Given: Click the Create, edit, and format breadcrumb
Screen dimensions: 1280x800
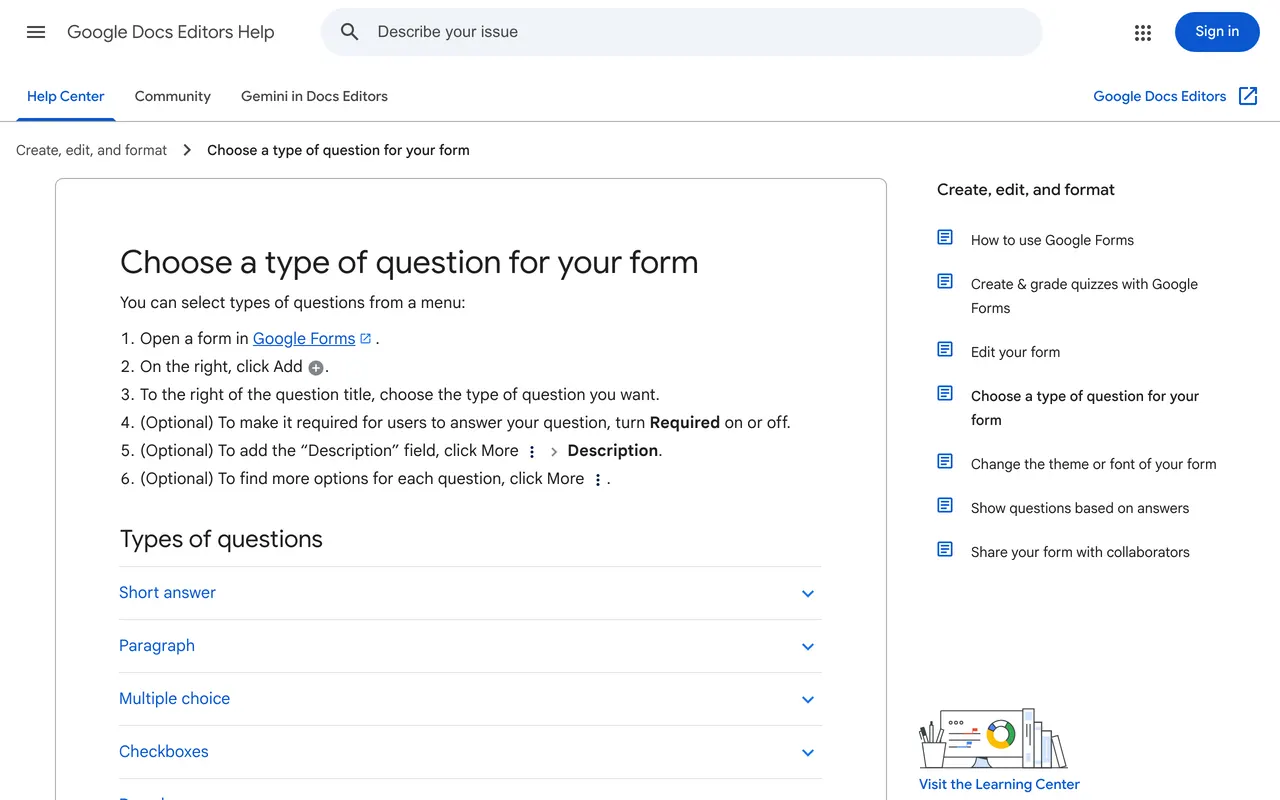Looking at the screenshot, I should tap(92, 150).
